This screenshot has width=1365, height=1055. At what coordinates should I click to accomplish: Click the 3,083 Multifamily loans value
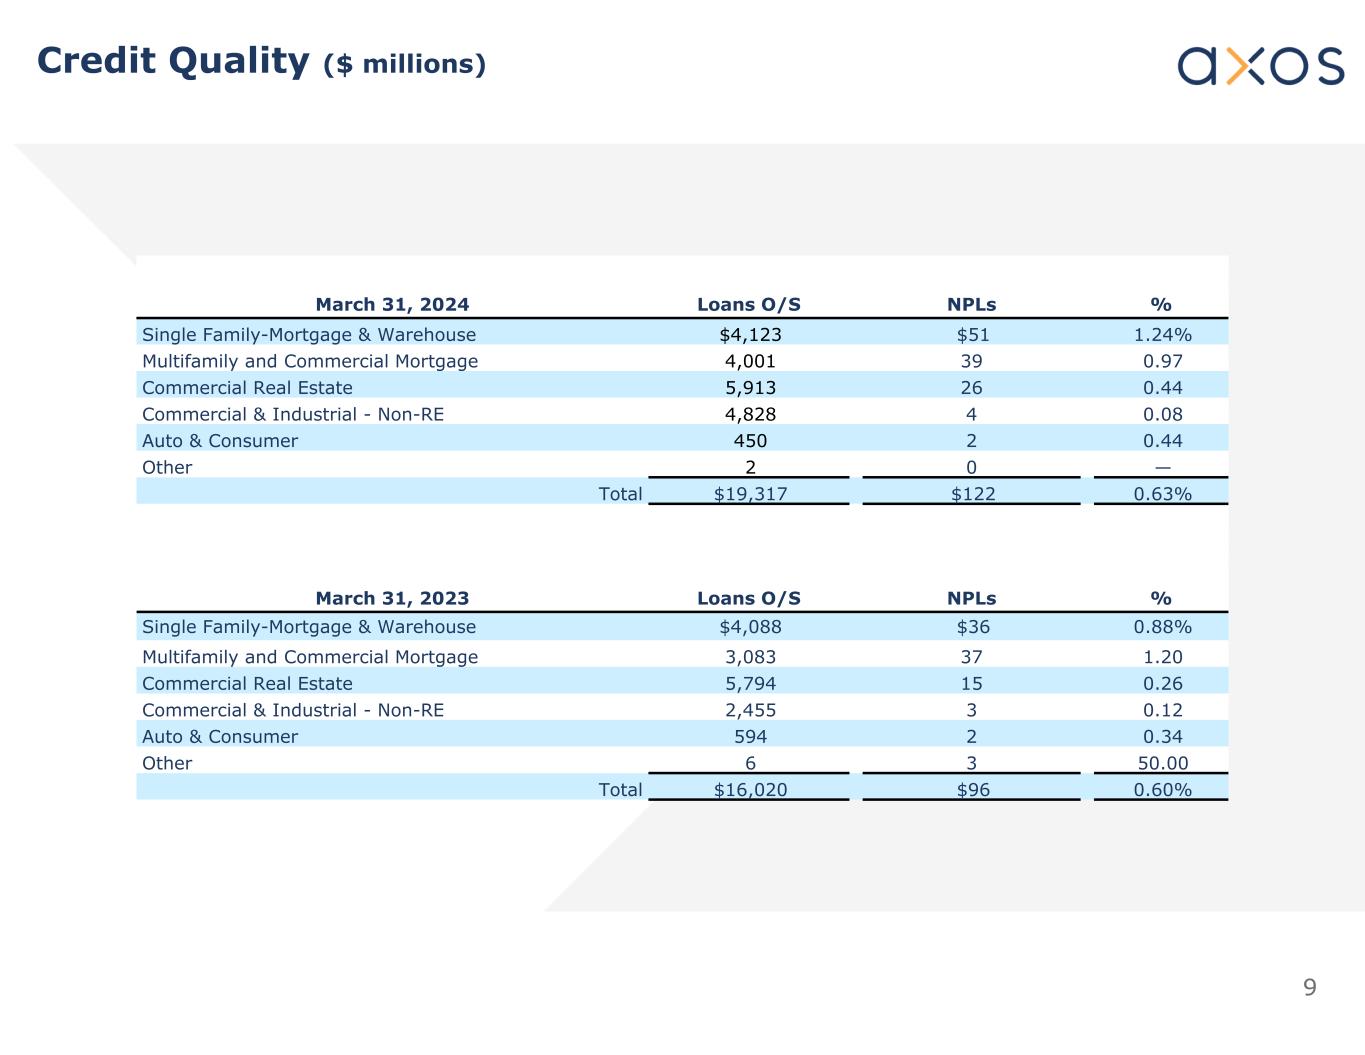tap(750, 657)
